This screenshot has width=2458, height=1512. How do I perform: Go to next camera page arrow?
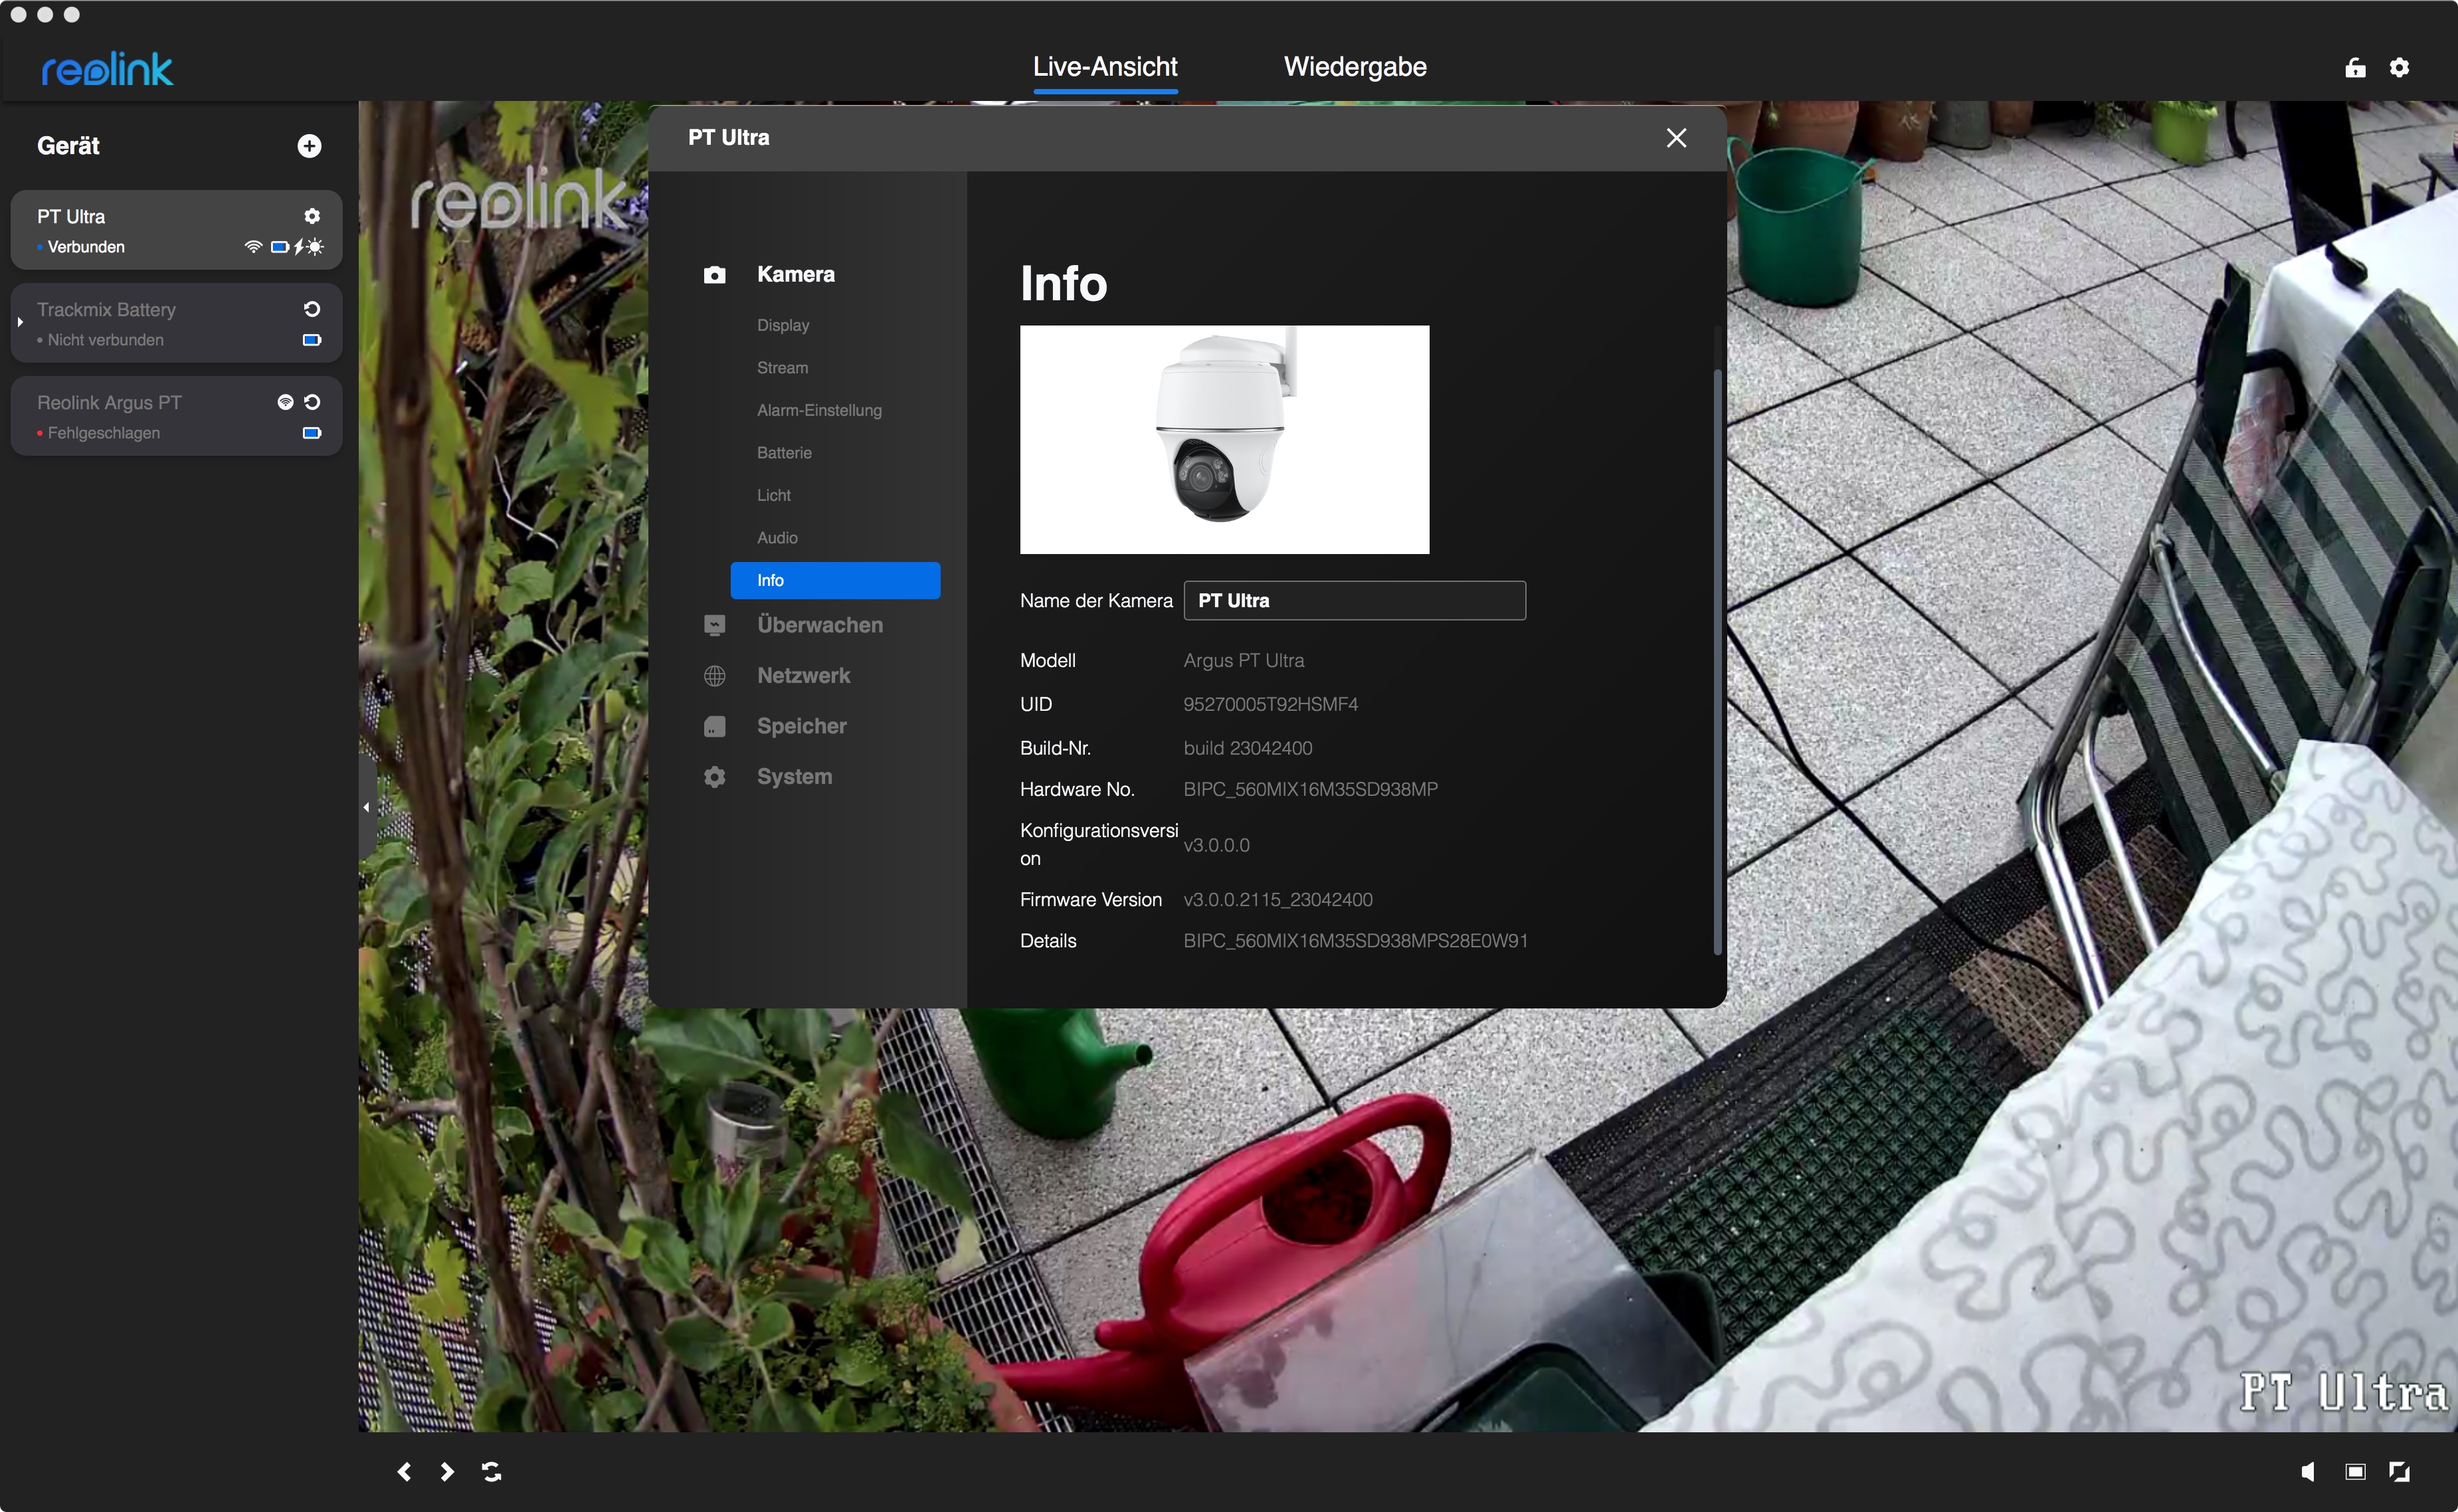point(447,1471)
